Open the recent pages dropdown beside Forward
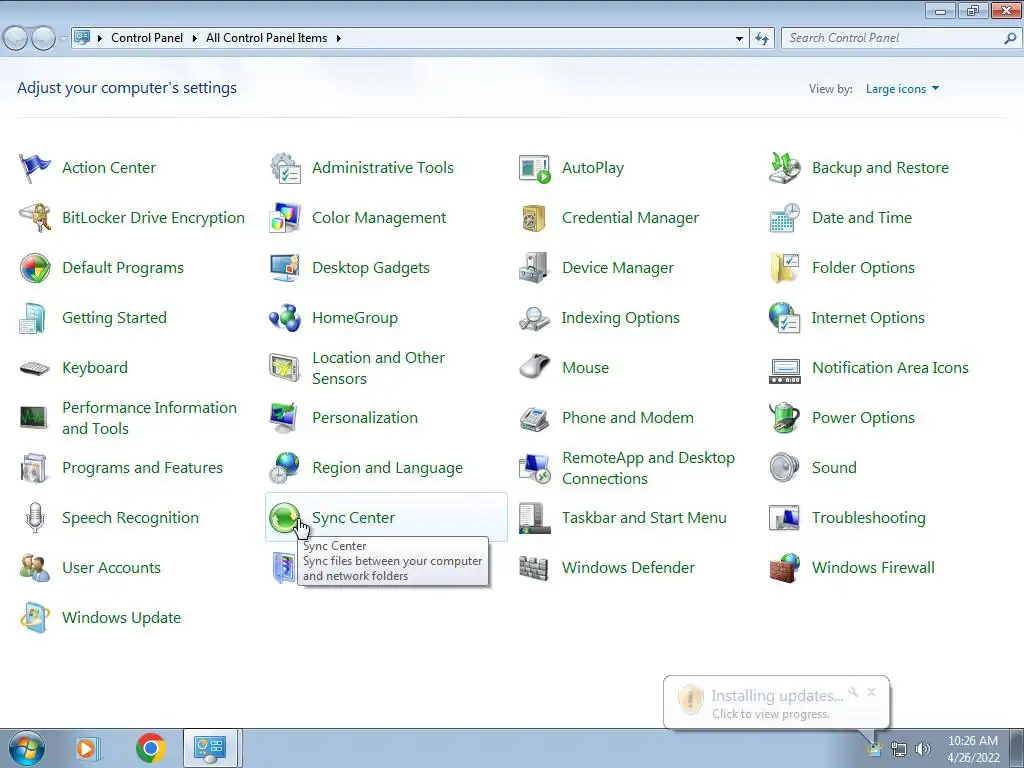The height and width of the screenshot is (768, 1024). [63, 39]
